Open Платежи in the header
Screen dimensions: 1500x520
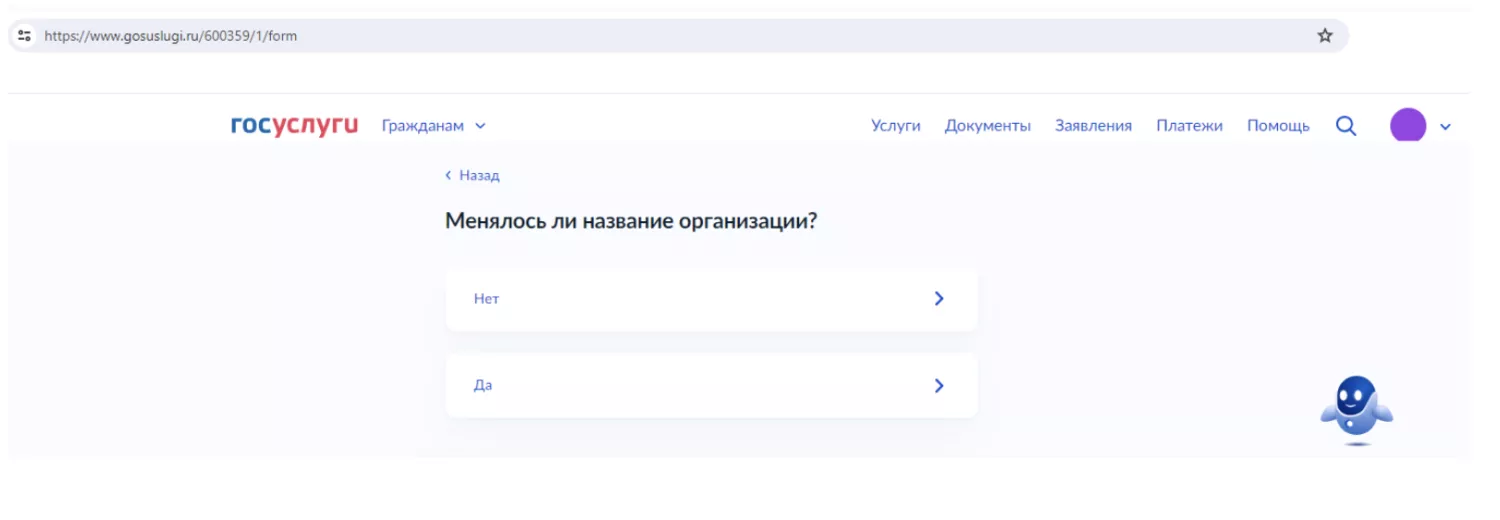coord(1189,126)
